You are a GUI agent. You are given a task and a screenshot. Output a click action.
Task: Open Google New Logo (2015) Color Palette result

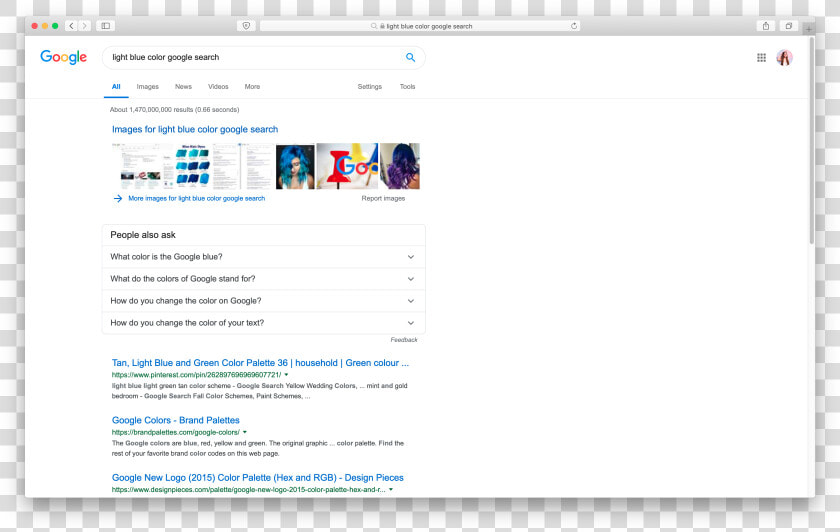tap(258, 477)
